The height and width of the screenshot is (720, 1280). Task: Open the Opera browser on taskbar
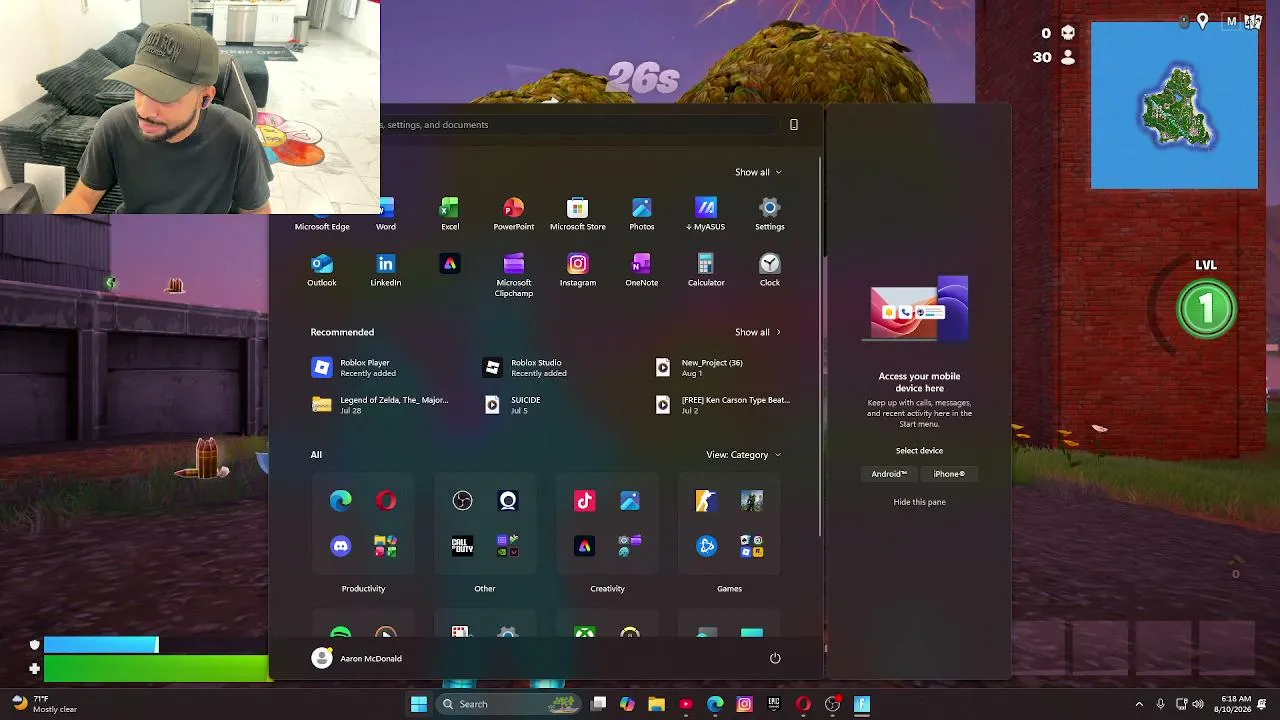click(x=803, y=704)
